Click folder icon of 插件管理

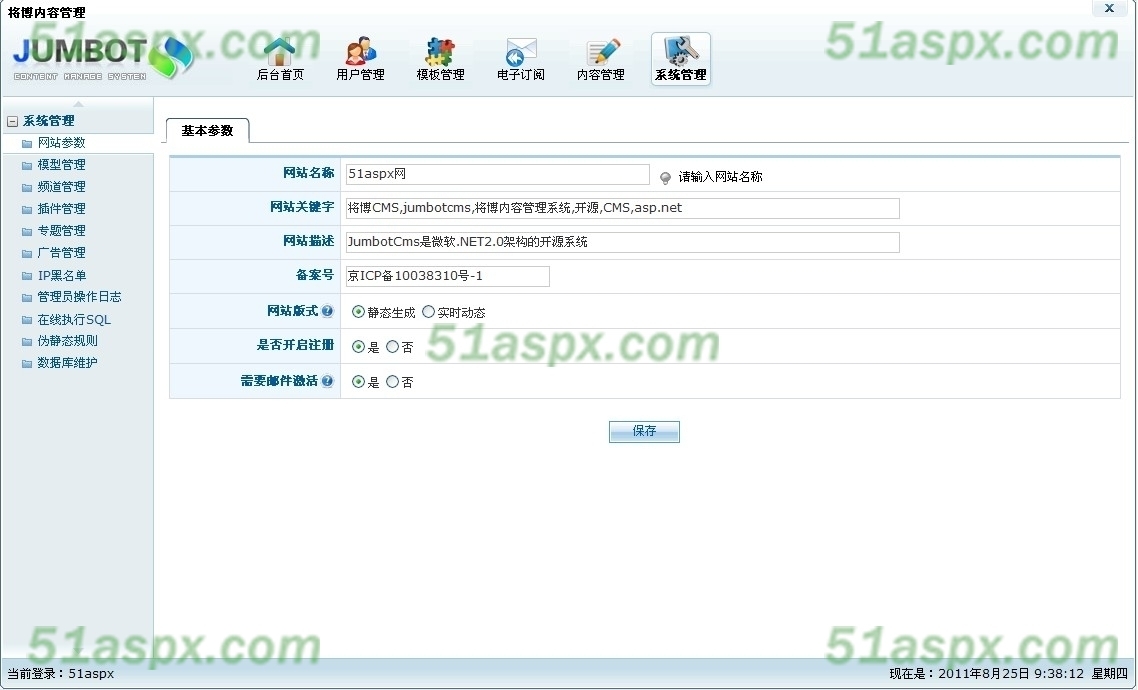pos(27,210)
